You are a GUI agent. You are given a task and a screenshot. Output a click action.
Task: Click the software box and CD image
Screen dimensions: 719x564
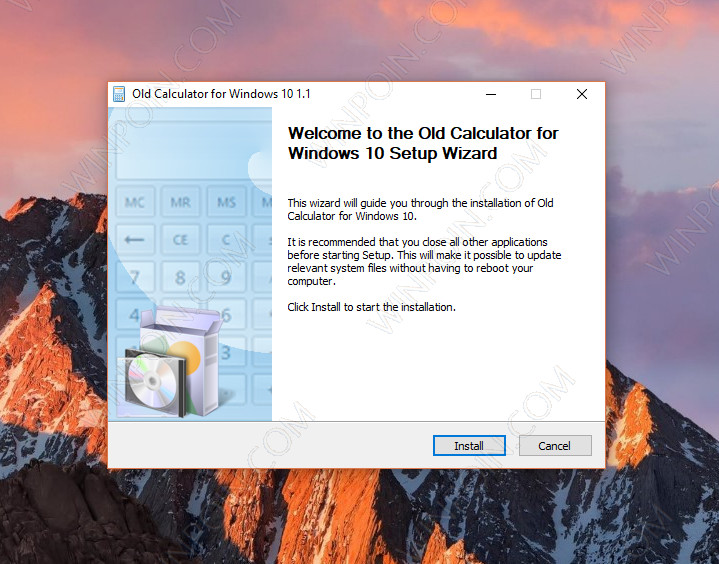point(172,362)
